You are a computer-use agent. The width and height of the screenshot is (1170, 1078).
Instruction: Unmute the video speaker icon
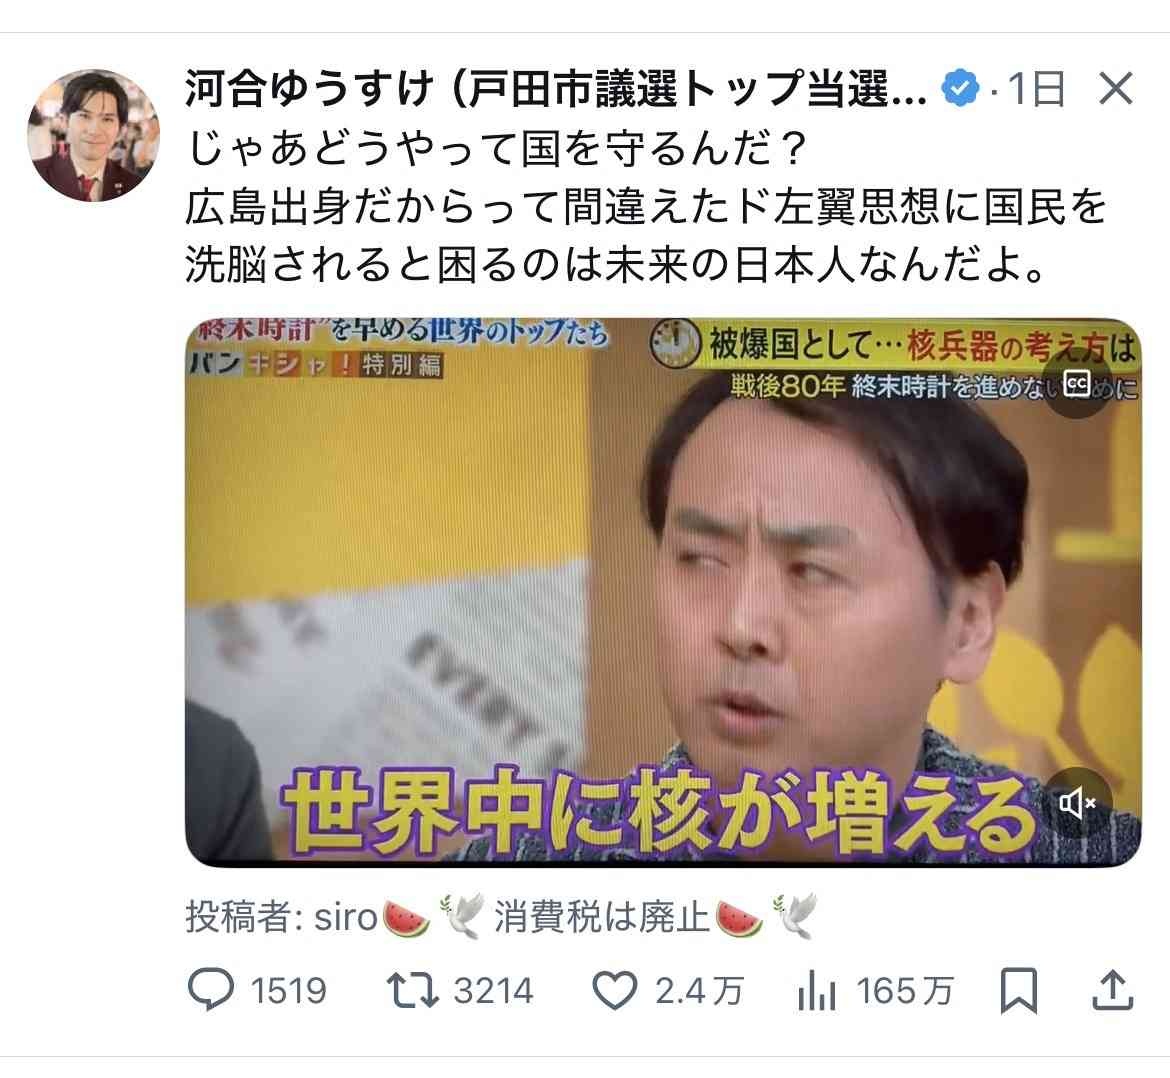pos(1077,803)
